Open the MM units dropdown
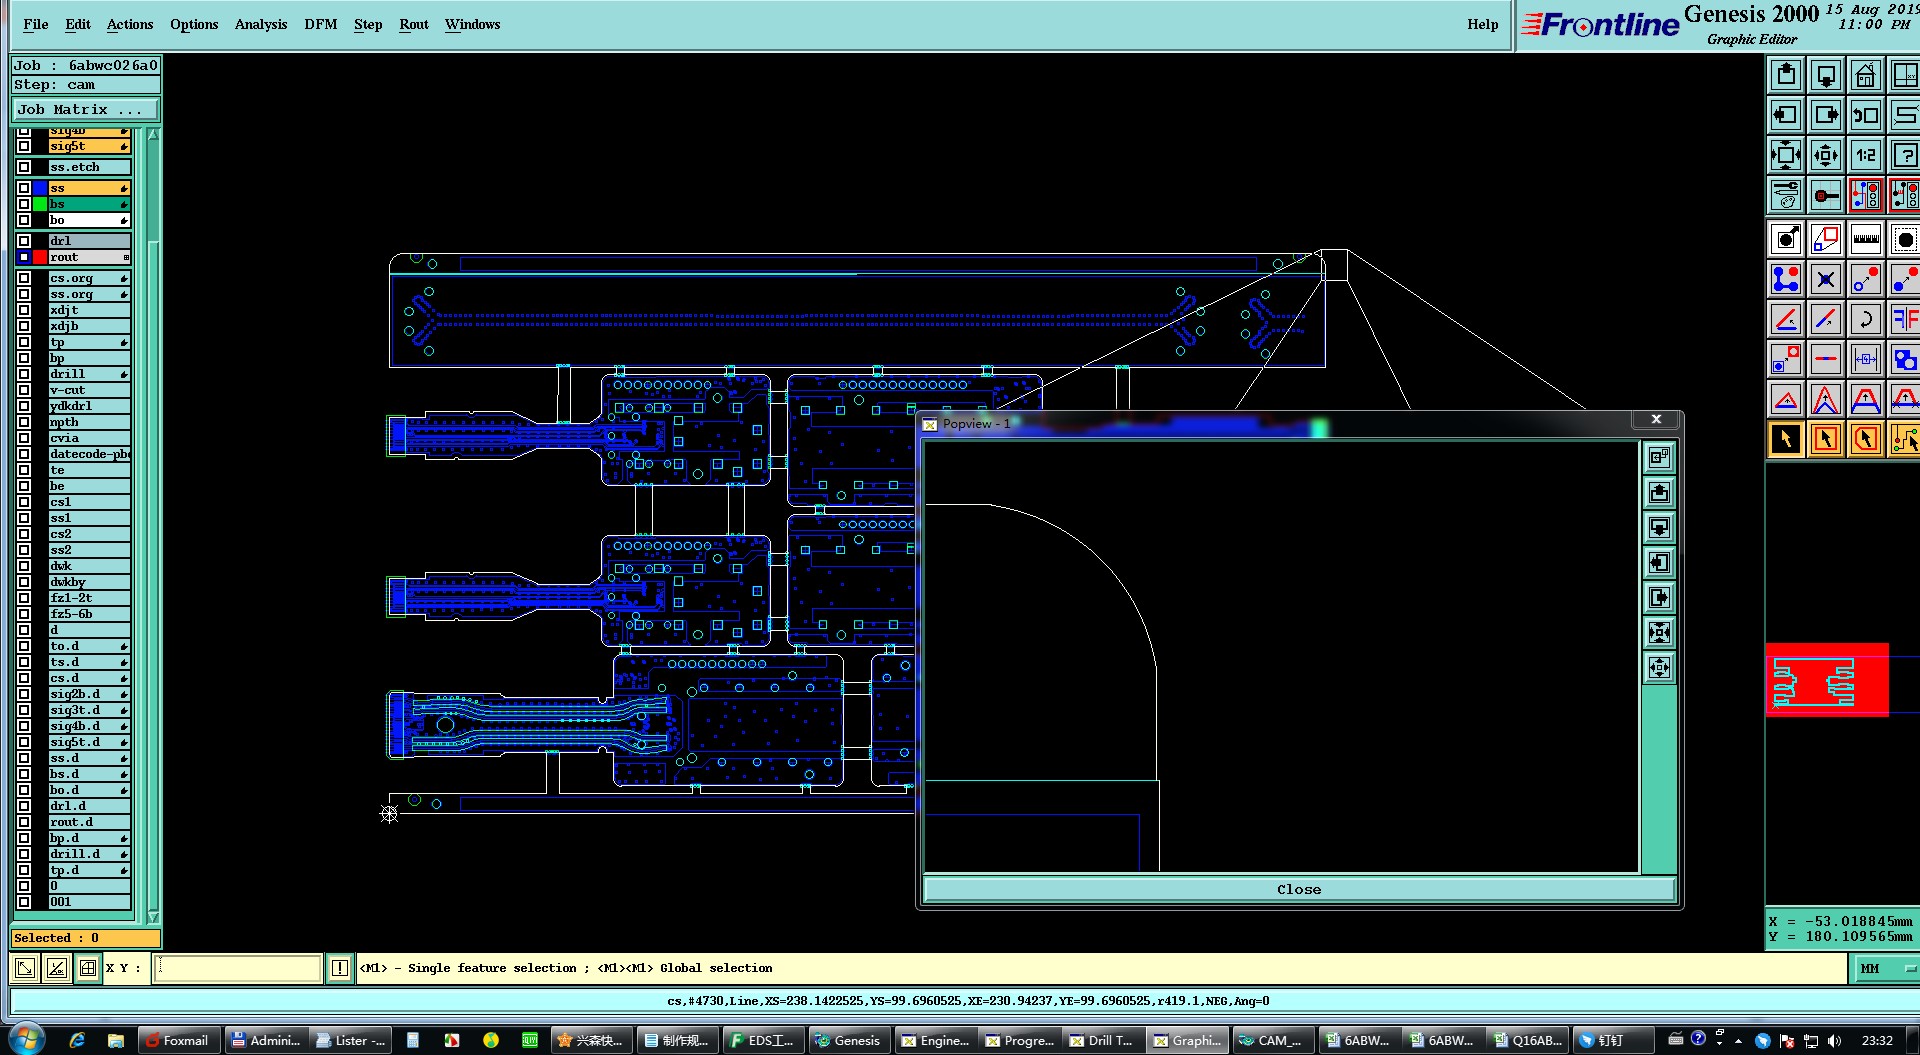The height and width of the screenshot is (1055, 1920). pos(1886,968)
